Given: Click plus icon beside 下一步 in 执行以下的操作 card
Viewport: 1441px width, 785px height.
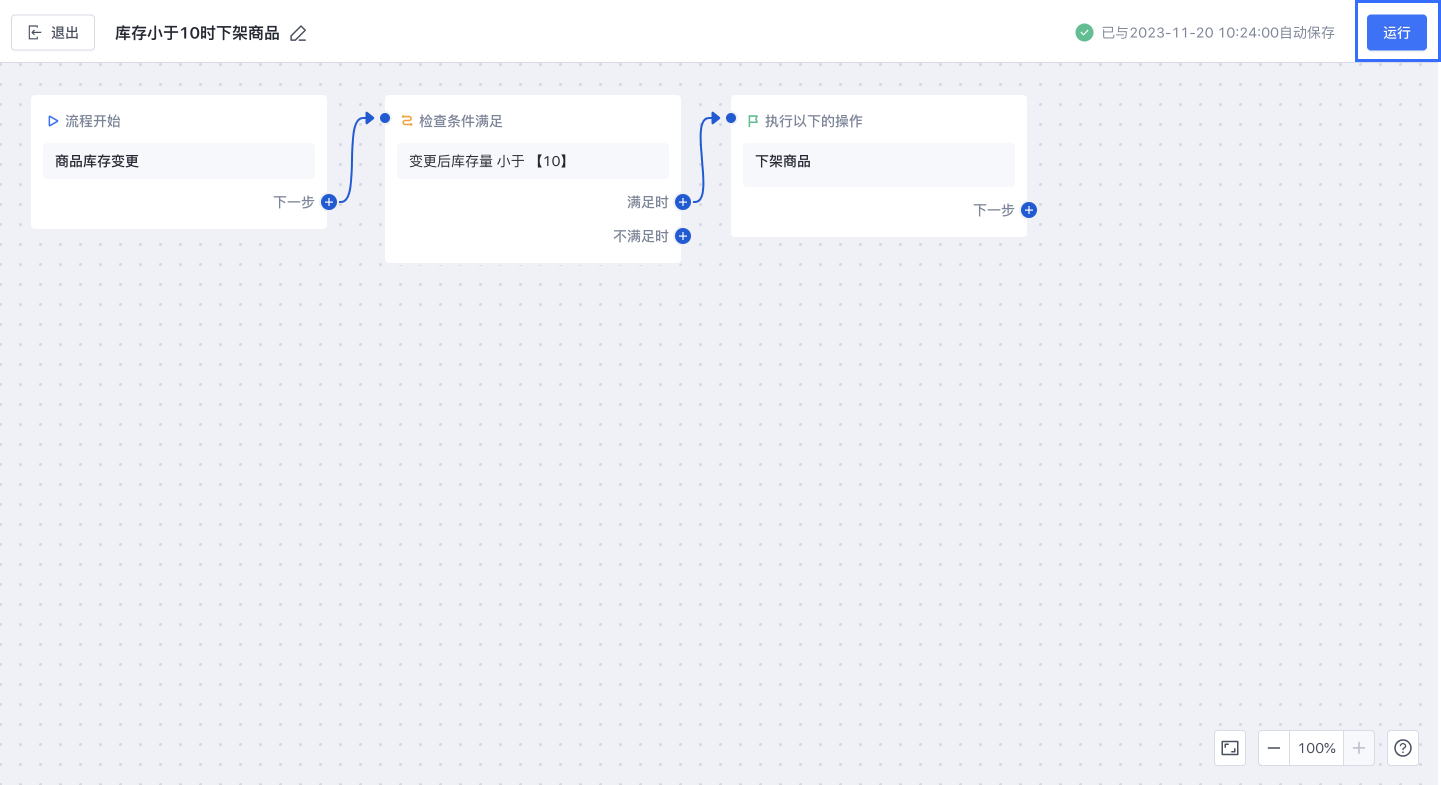Looking at the screenshot, I should click(1029, 210).
